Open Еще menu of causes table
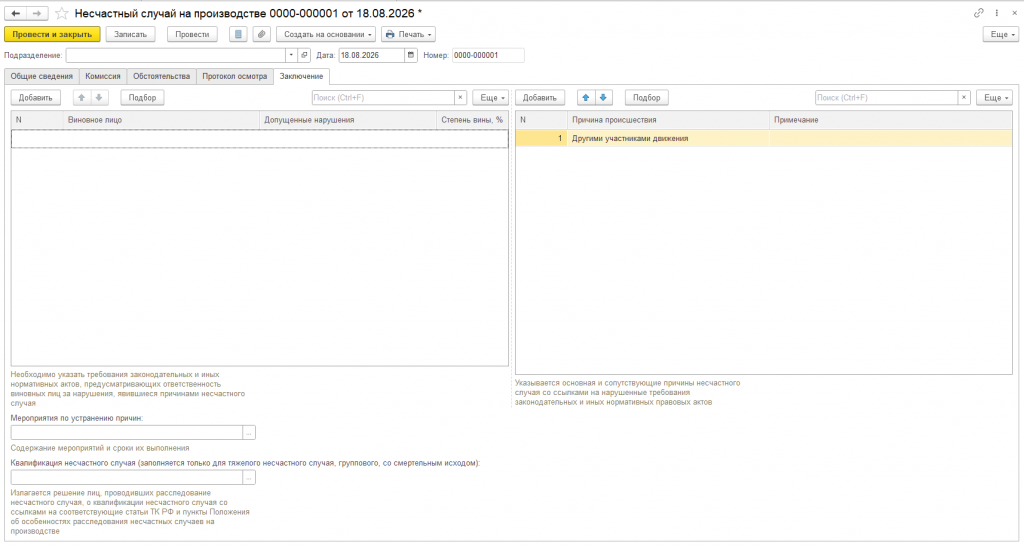Image resolution: width=1024 pixels, height=548 pixels. click(995, 97)
